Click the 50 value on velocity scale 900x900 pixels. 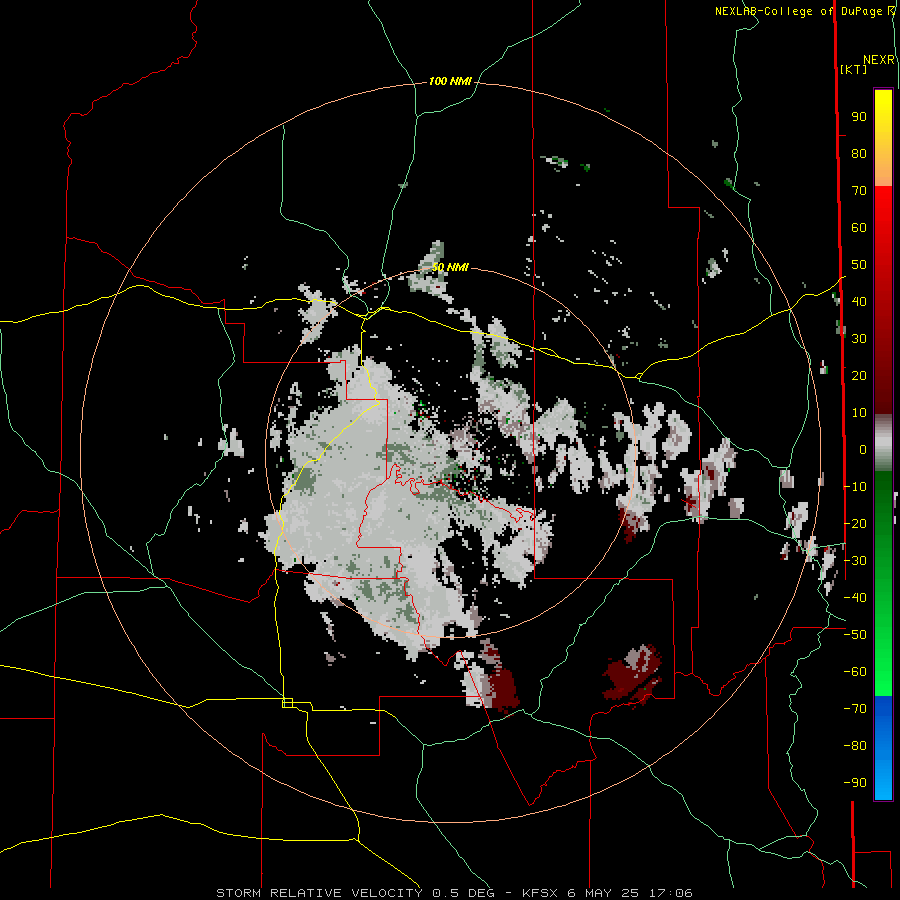(859, 265)
